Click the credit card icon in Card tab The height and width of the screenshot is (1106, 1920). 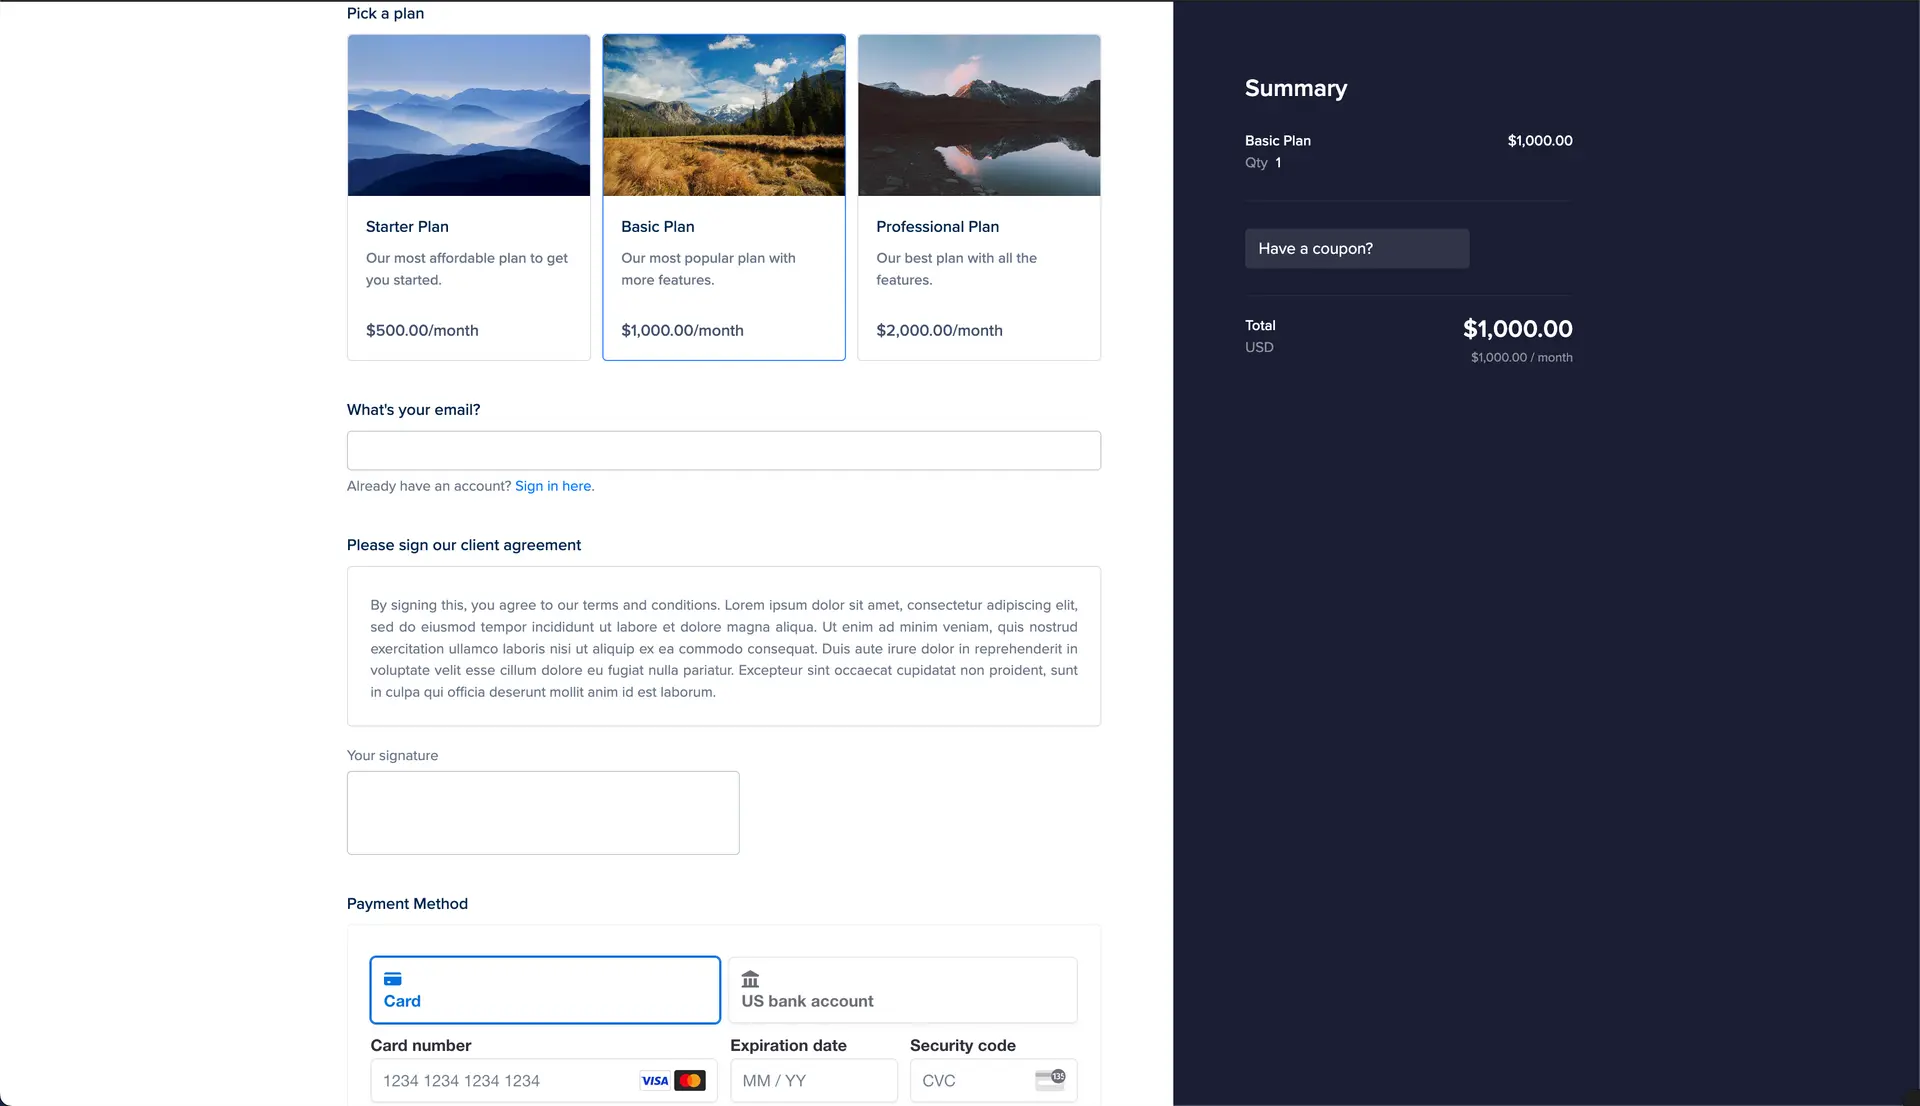tap(393, 979)
